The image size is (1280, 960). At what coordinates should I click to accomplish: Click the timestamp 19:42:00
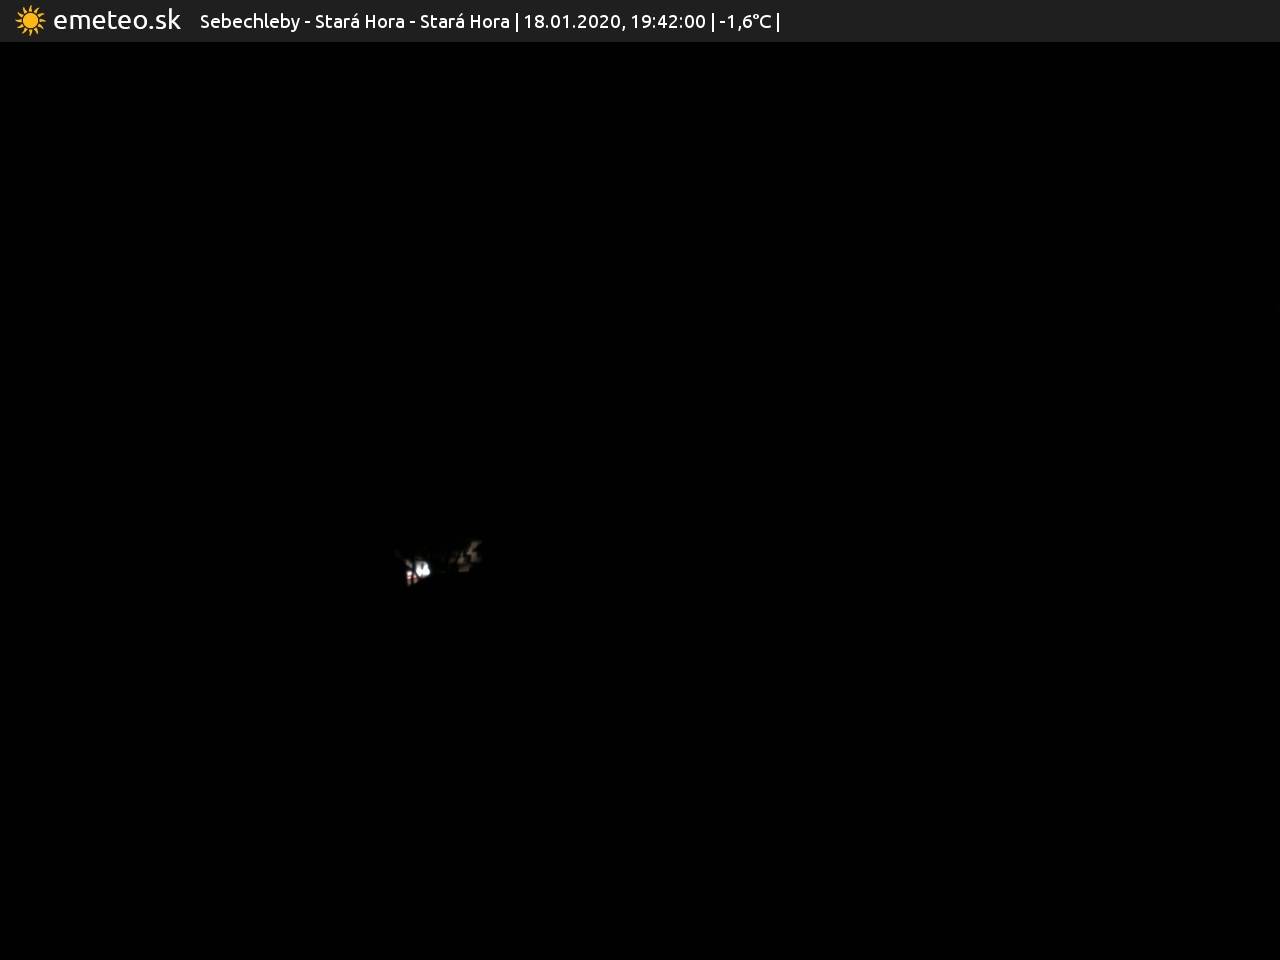click(x=668, y=21)
